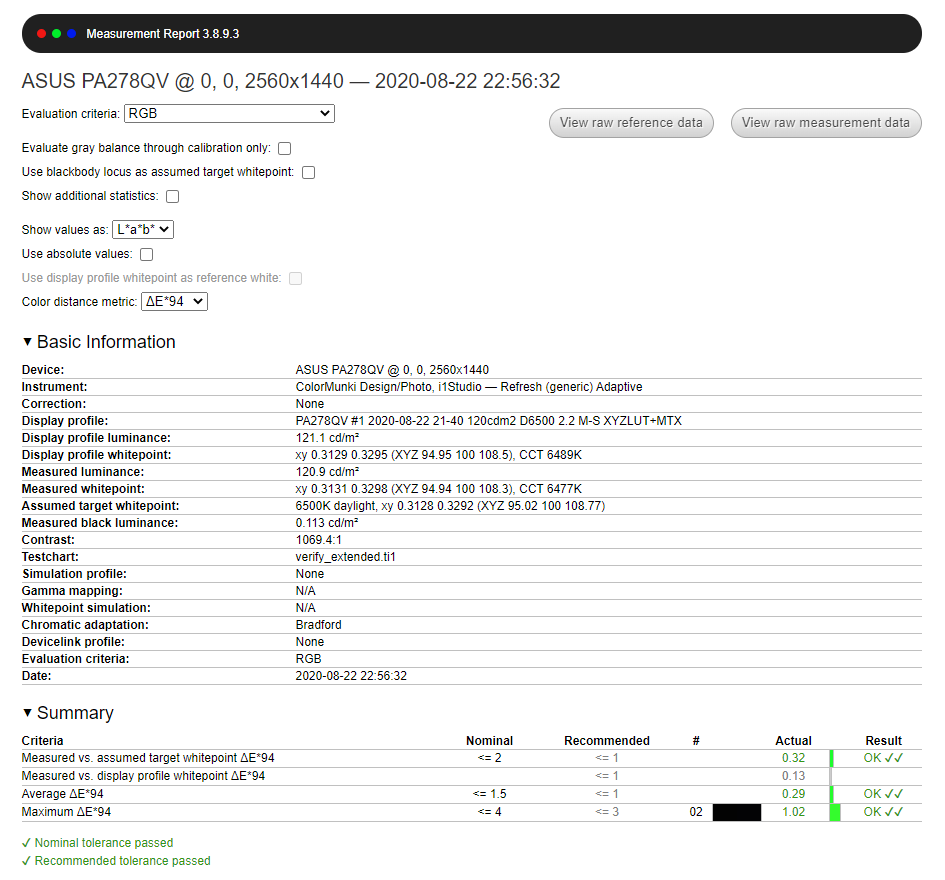
Task: Select the Measured luminance value 120.9 cd/m²
Action: pos(327,472)
